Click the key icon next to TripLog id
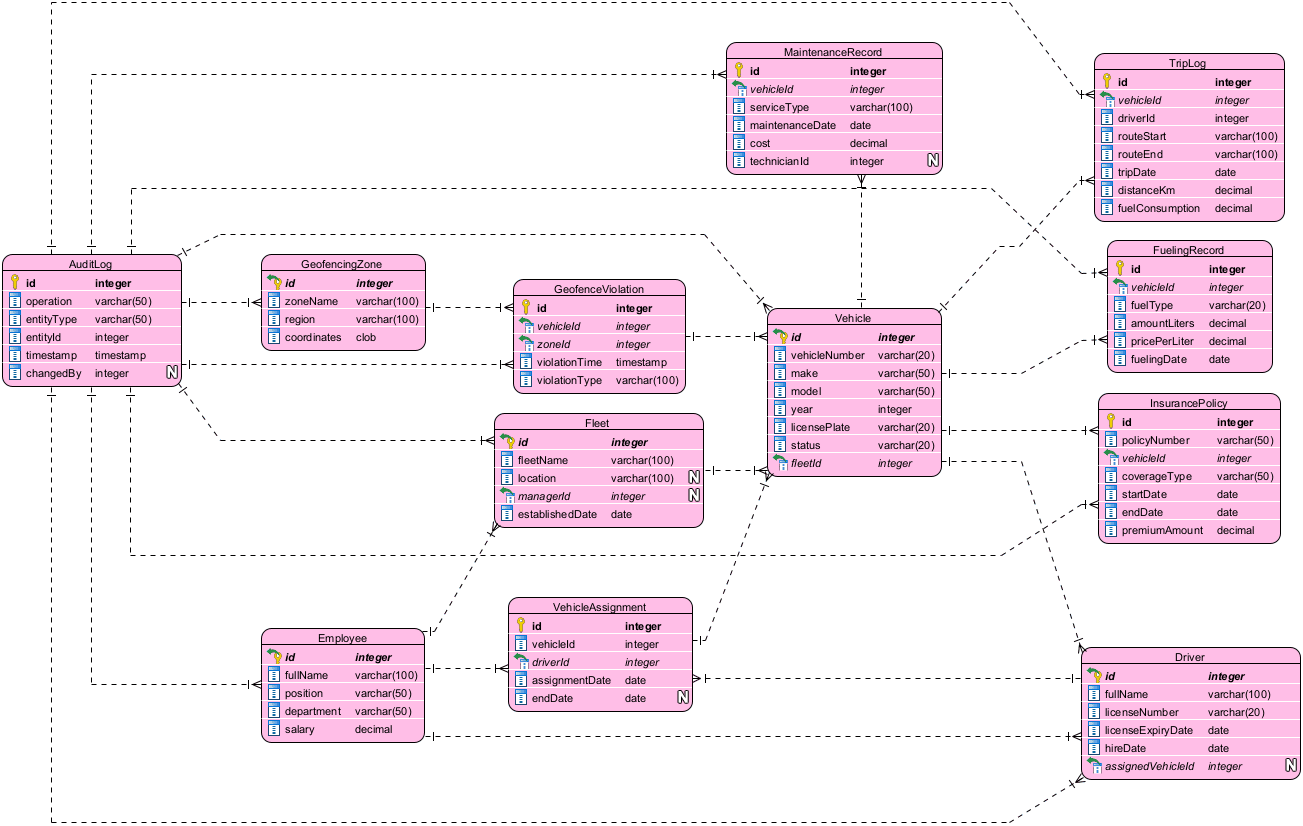 coord(1107,82)
